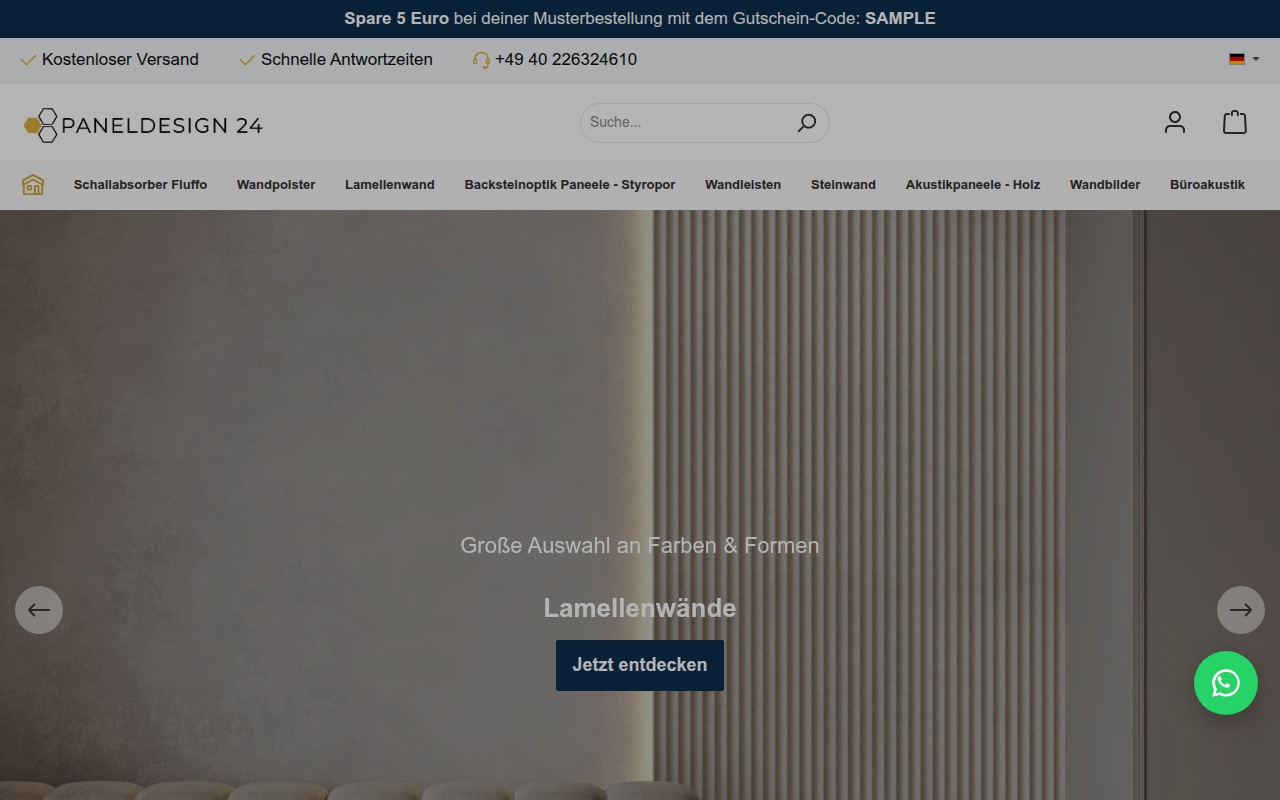Open the shopping bag cart icon
This screenshot has height=800, width=1280.
(x=1235, y=122)
